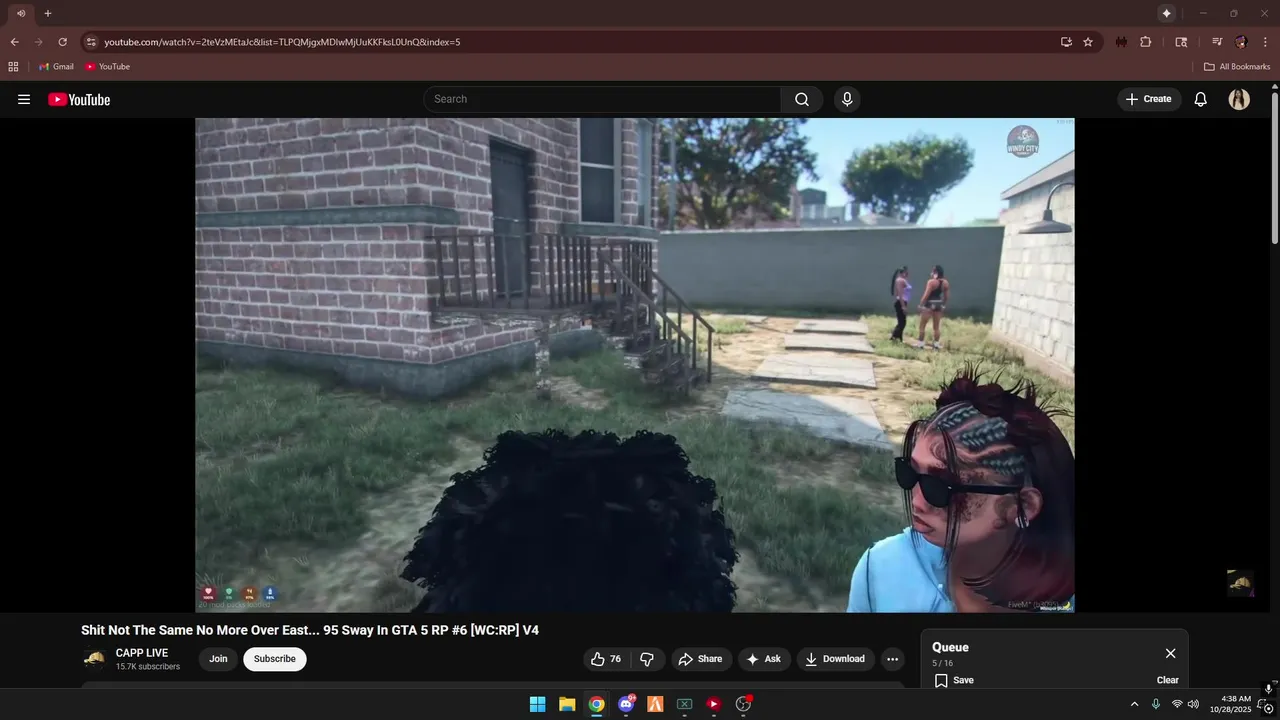The width and height of the screenshot is (1280, 720).
Task: Show hidden system tray icons
Action: tap(1134, 704)
